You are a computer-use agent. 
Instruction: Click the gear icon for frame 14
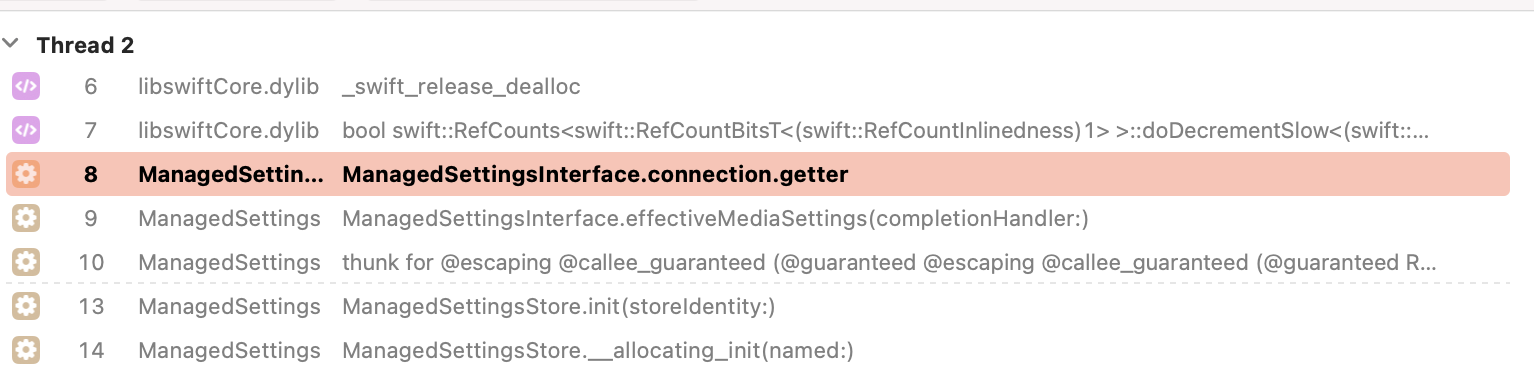pyautogui.click(x=26, y=351)
